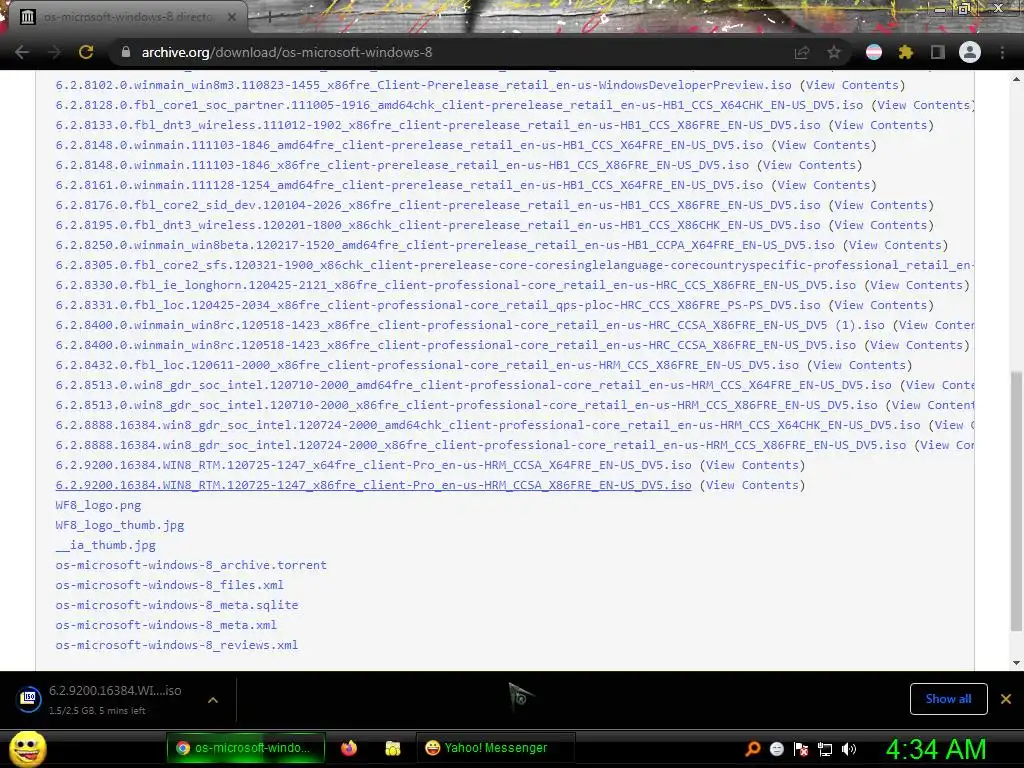
Task: Click the scrollbar down arrow
Action: 1016,663
